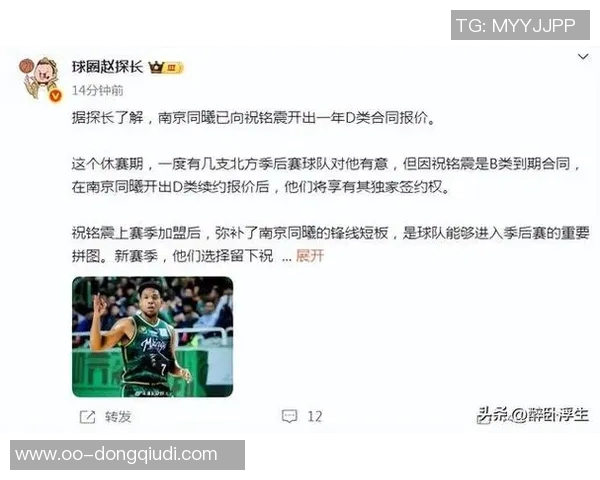The height and width of the screenshot is (480, 600).
Task: Click the orange verified V badge
Action: pos(55,95)
